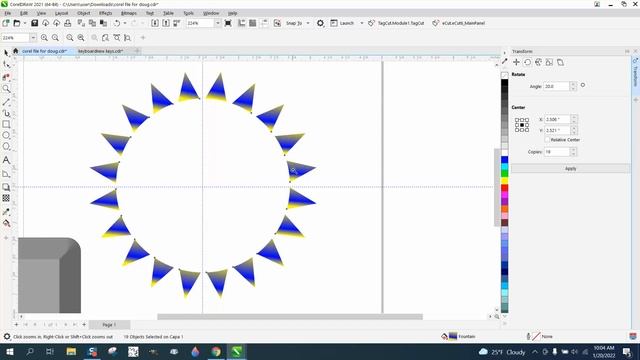Switch to keyboardnew keys.cdr tab
The width and height of the screenshot is (640, 360).
(100, 51)
